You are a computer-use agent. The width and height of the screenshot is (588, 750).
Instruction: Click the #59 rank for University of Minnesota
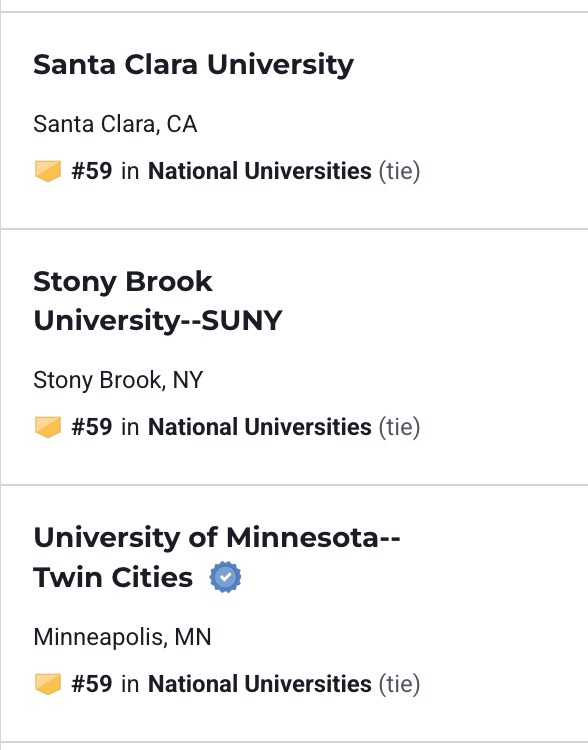(92, 684)
